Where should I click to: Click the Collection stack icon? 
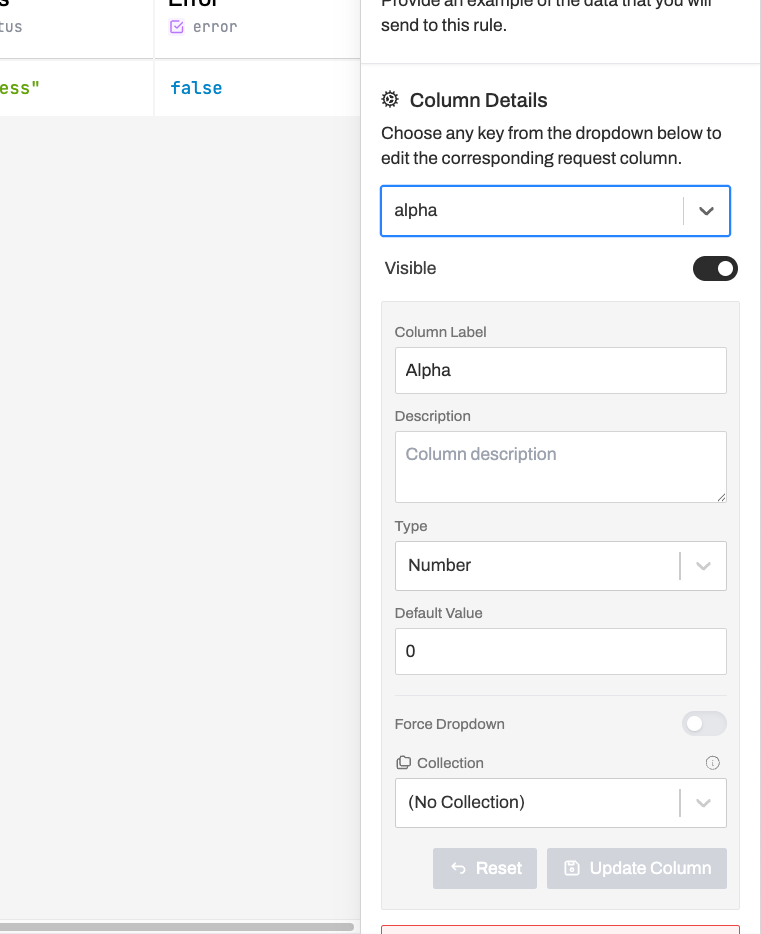tap(403, 763)
